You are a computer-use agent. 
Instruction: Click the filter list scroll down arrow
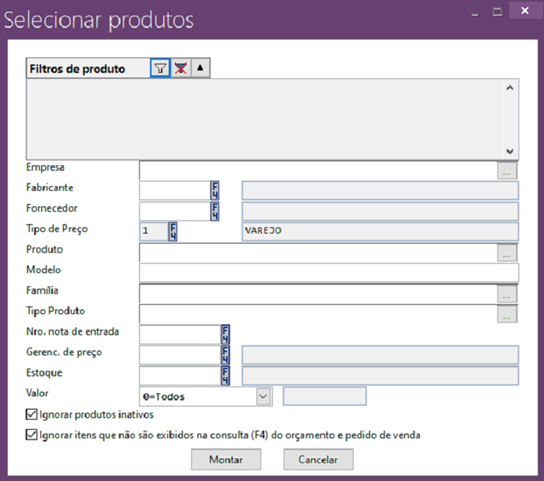pyautogui.click(x=510, y=151)
